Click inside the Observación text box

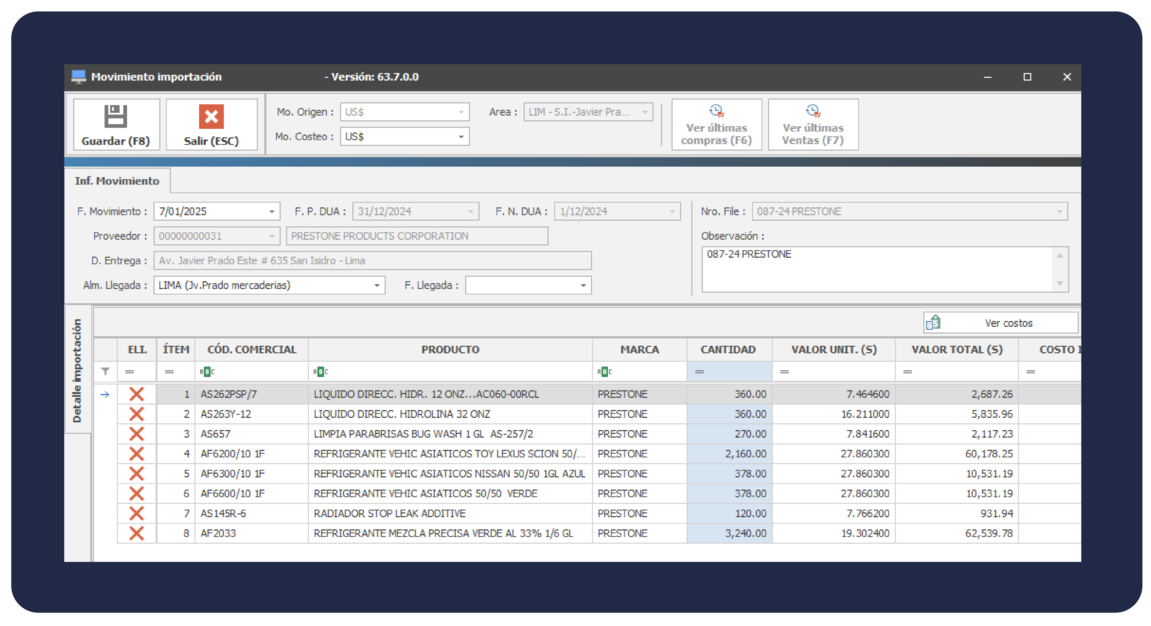coord(876,269)
